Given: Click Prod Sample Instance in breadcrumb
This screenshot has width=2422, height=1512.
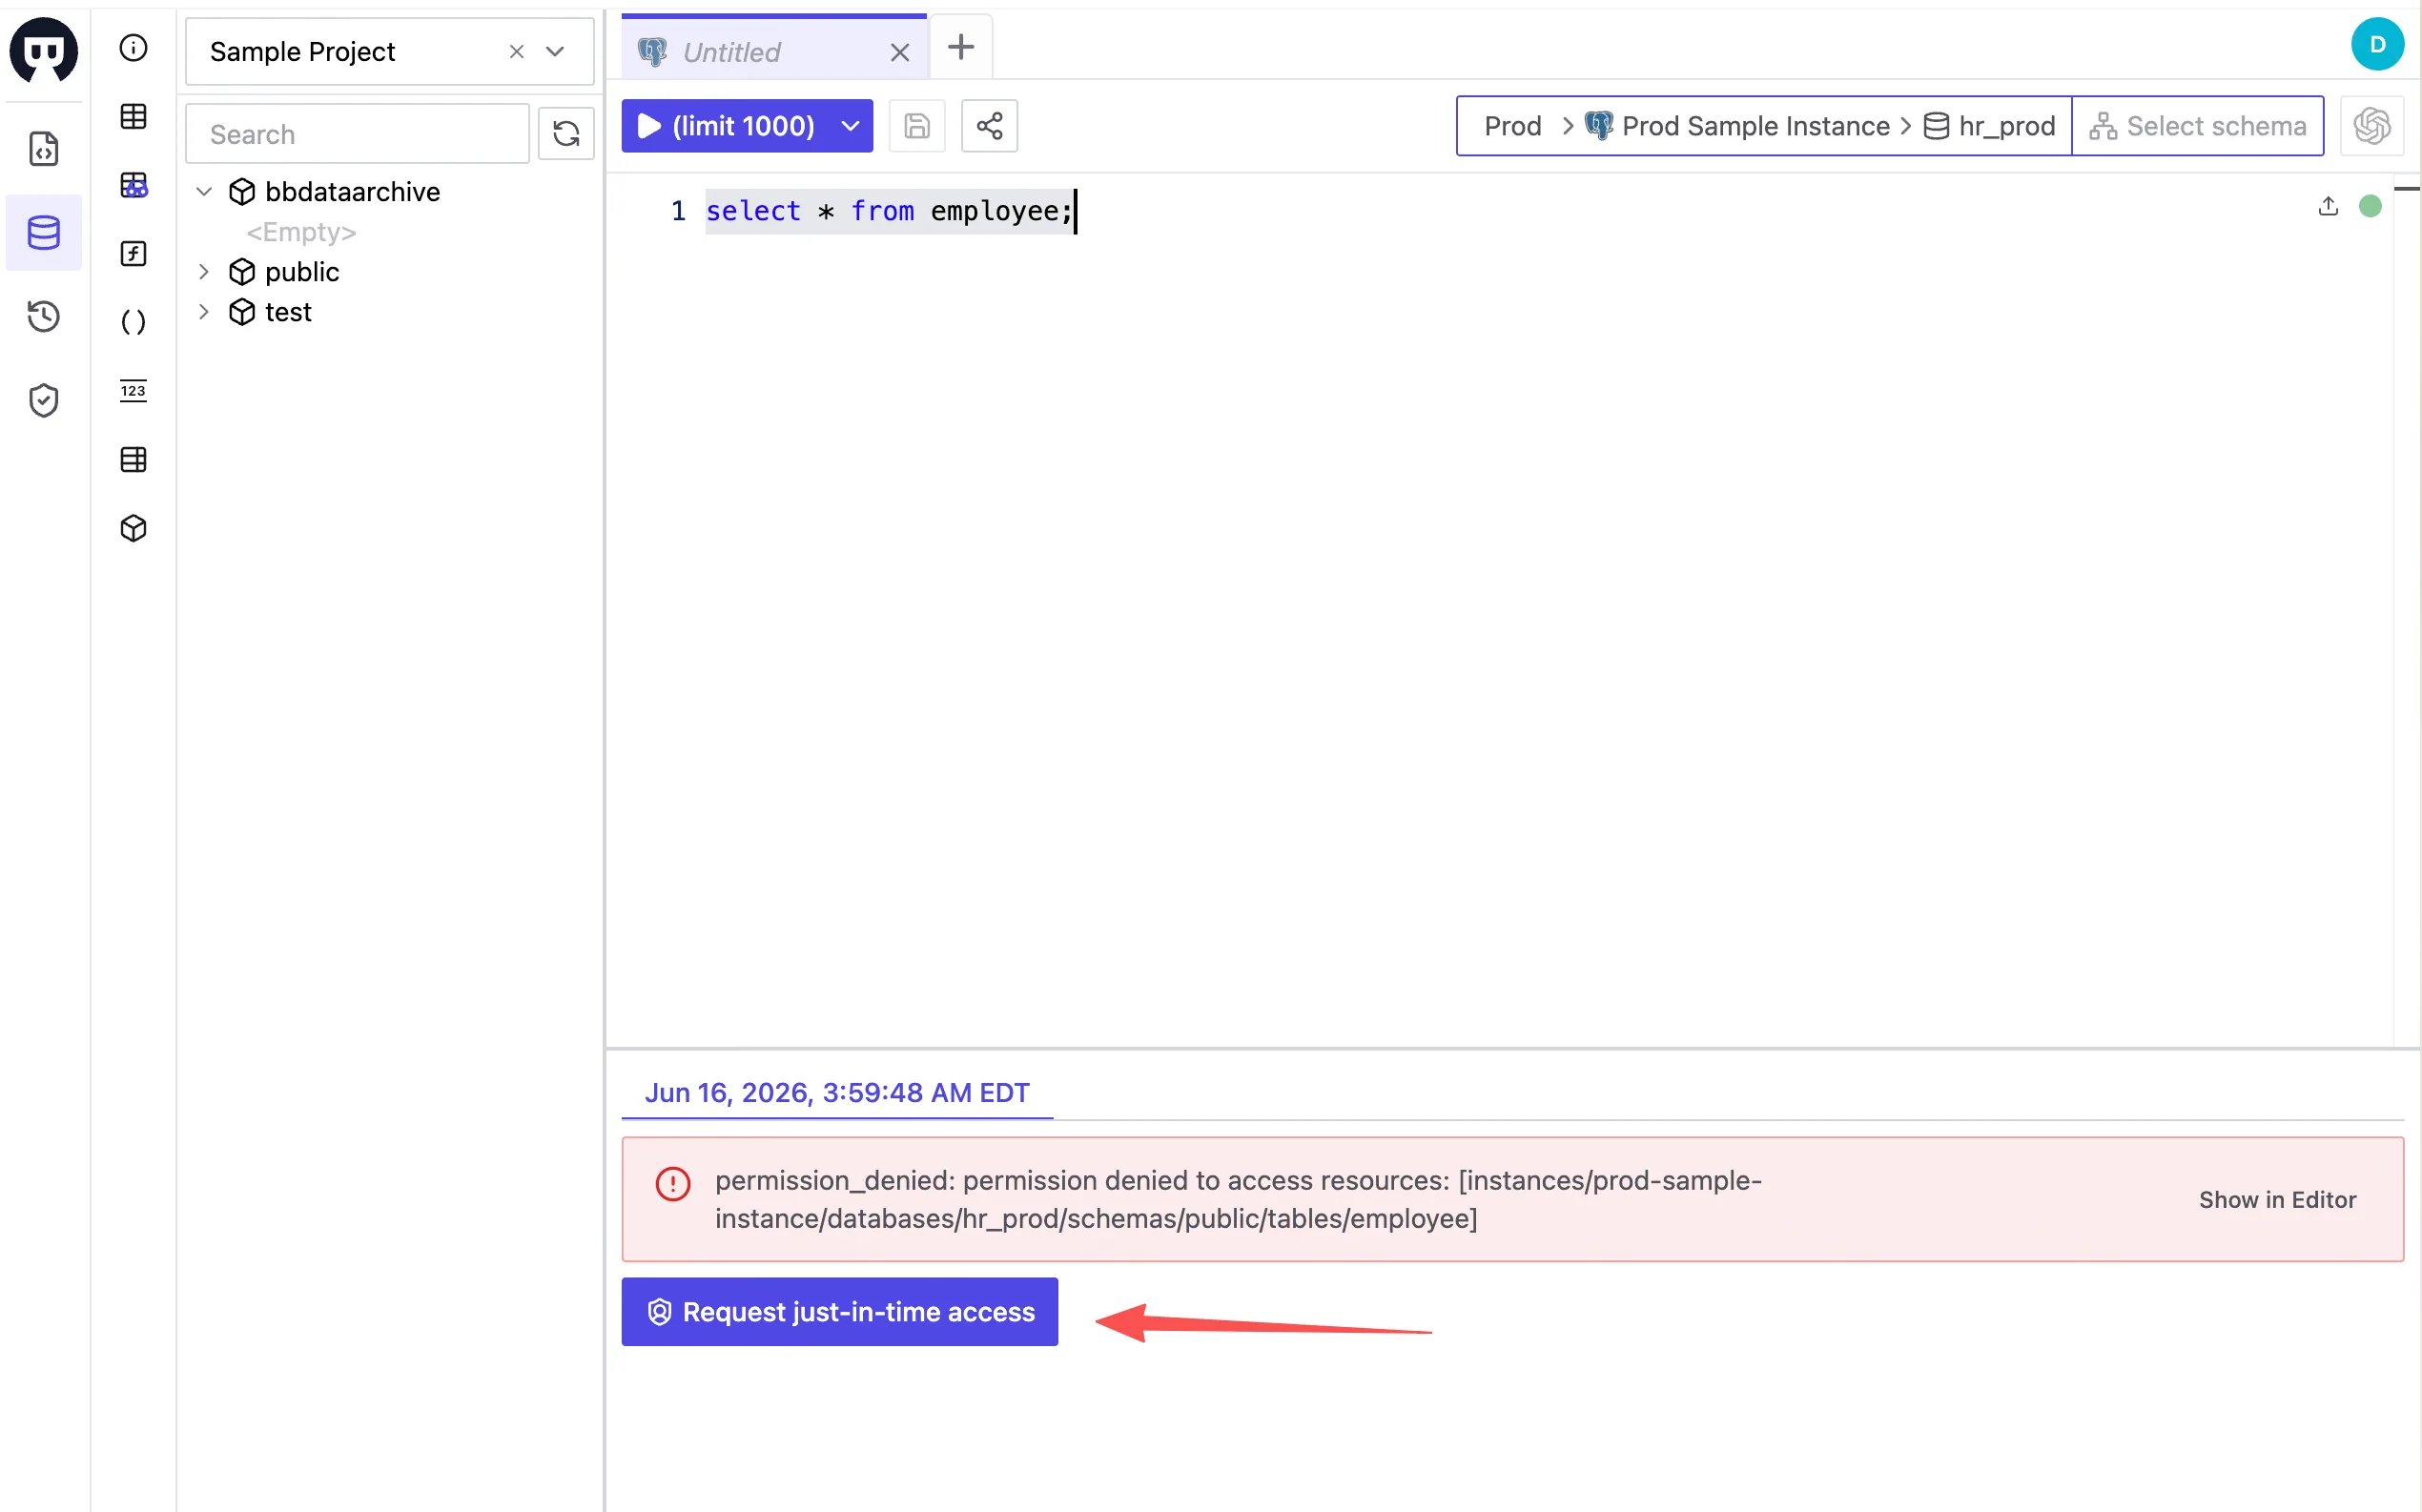Looking at the screenshot, I should pos(1738,126).
